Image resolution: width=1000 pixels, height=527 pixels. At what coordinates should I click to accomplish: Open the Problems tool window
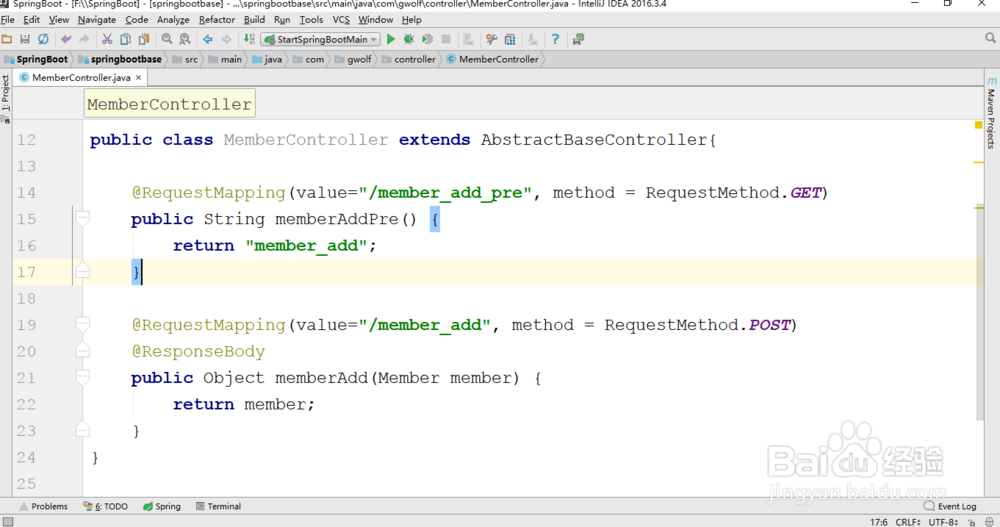tap(43, 507)
